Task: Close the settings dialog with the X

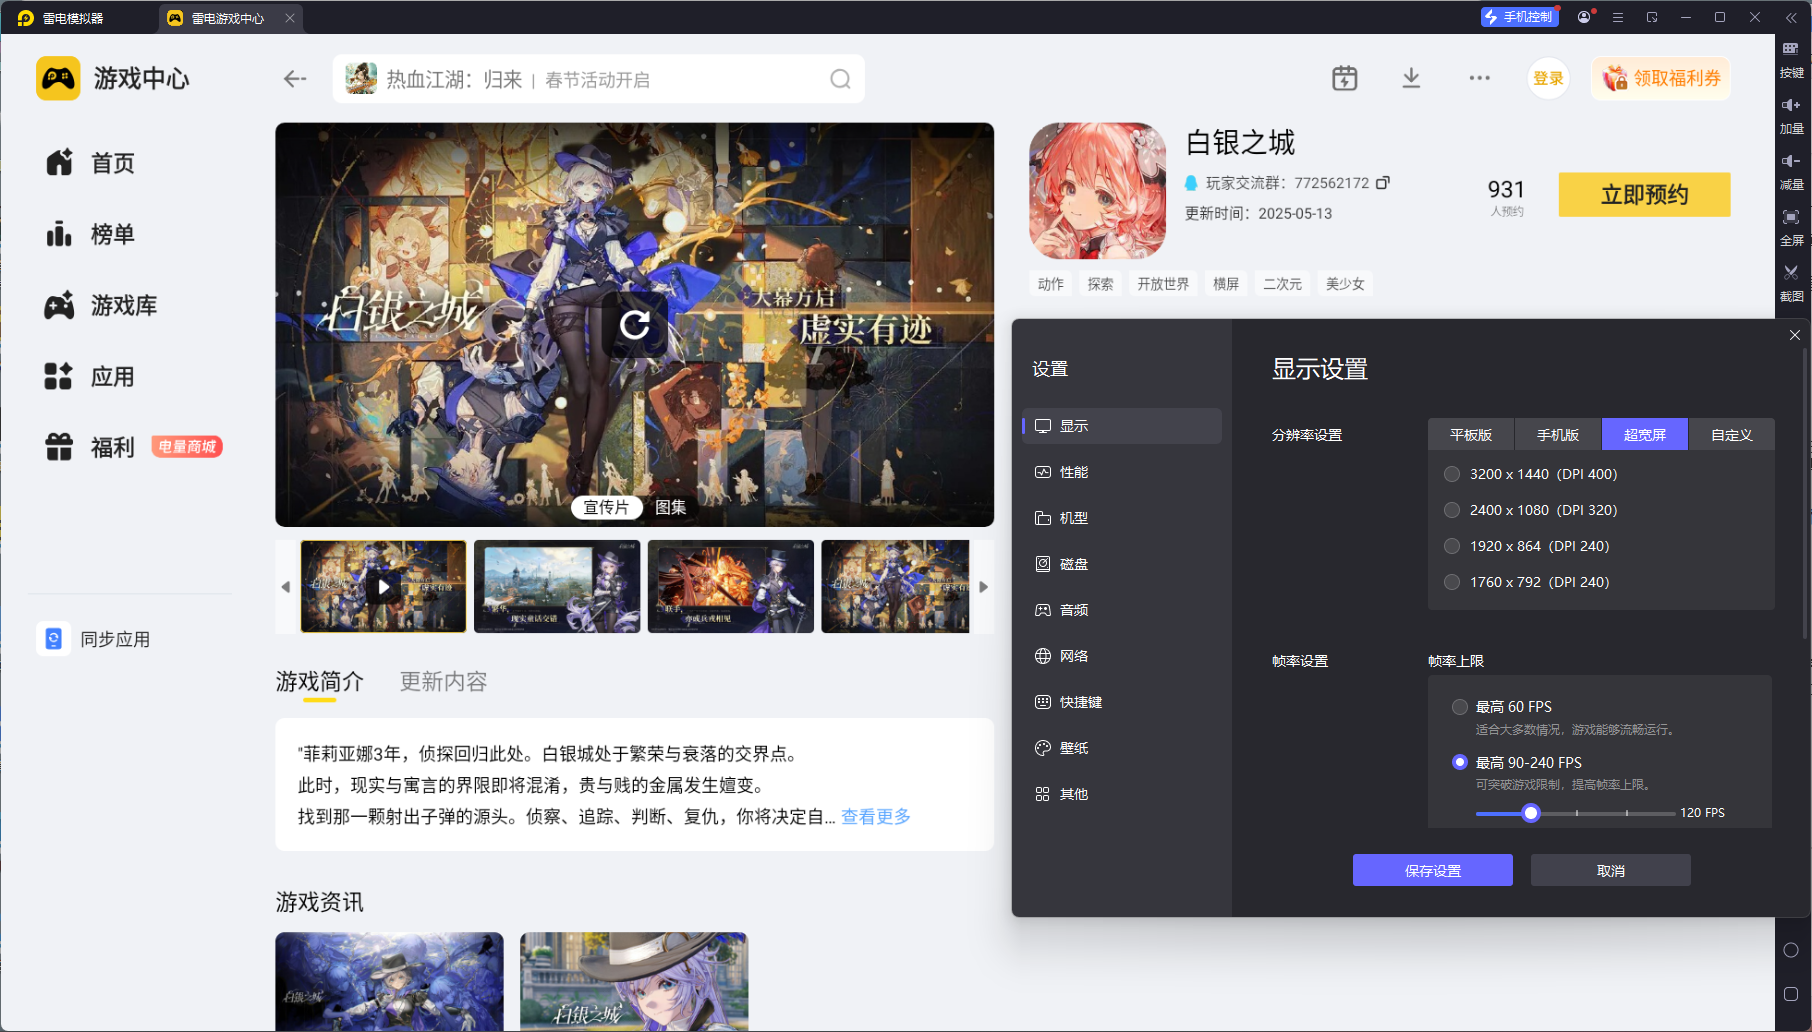Action: point(1795,335)
